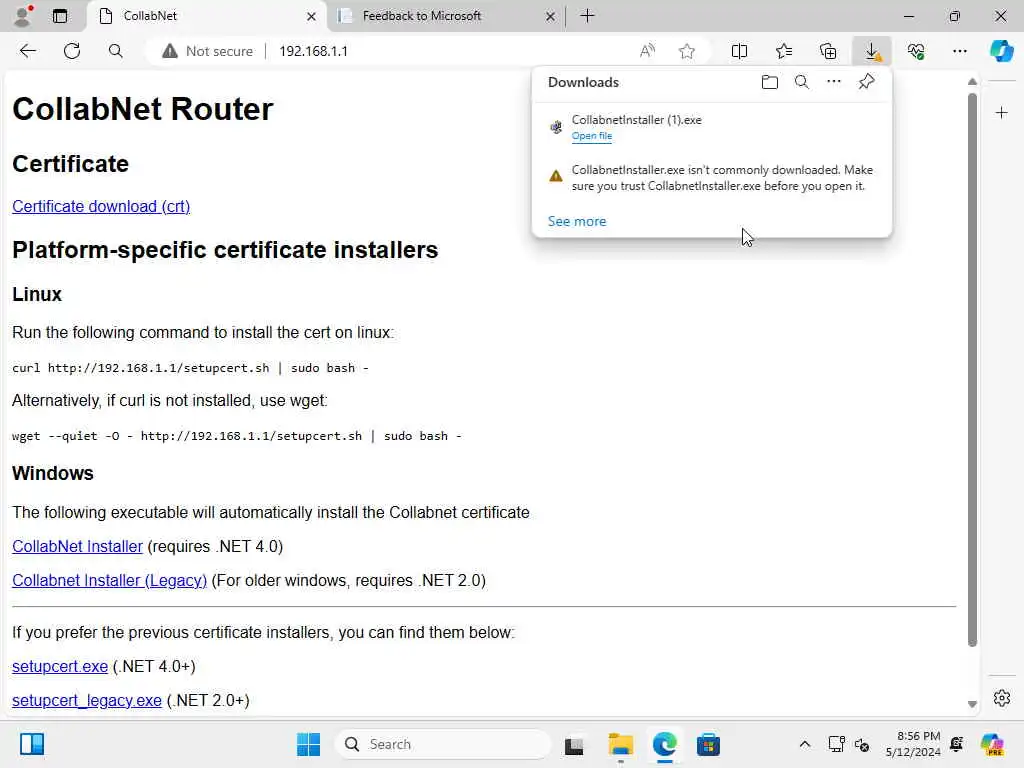Click the browser Back arrow
Image resolution: width=1024 pixels, height=768 pixels.
27,51
